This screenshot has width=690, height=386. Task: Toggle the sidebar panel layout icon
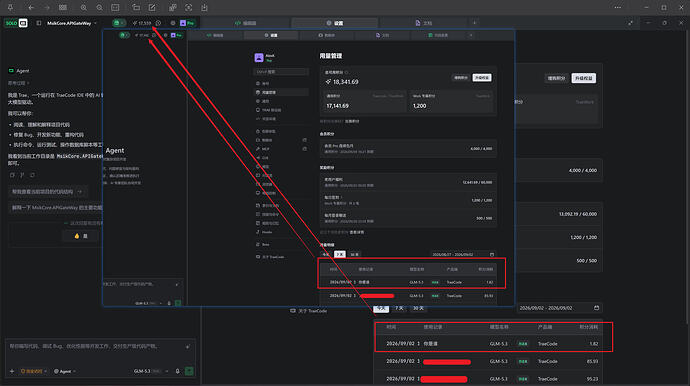(39, 23)
